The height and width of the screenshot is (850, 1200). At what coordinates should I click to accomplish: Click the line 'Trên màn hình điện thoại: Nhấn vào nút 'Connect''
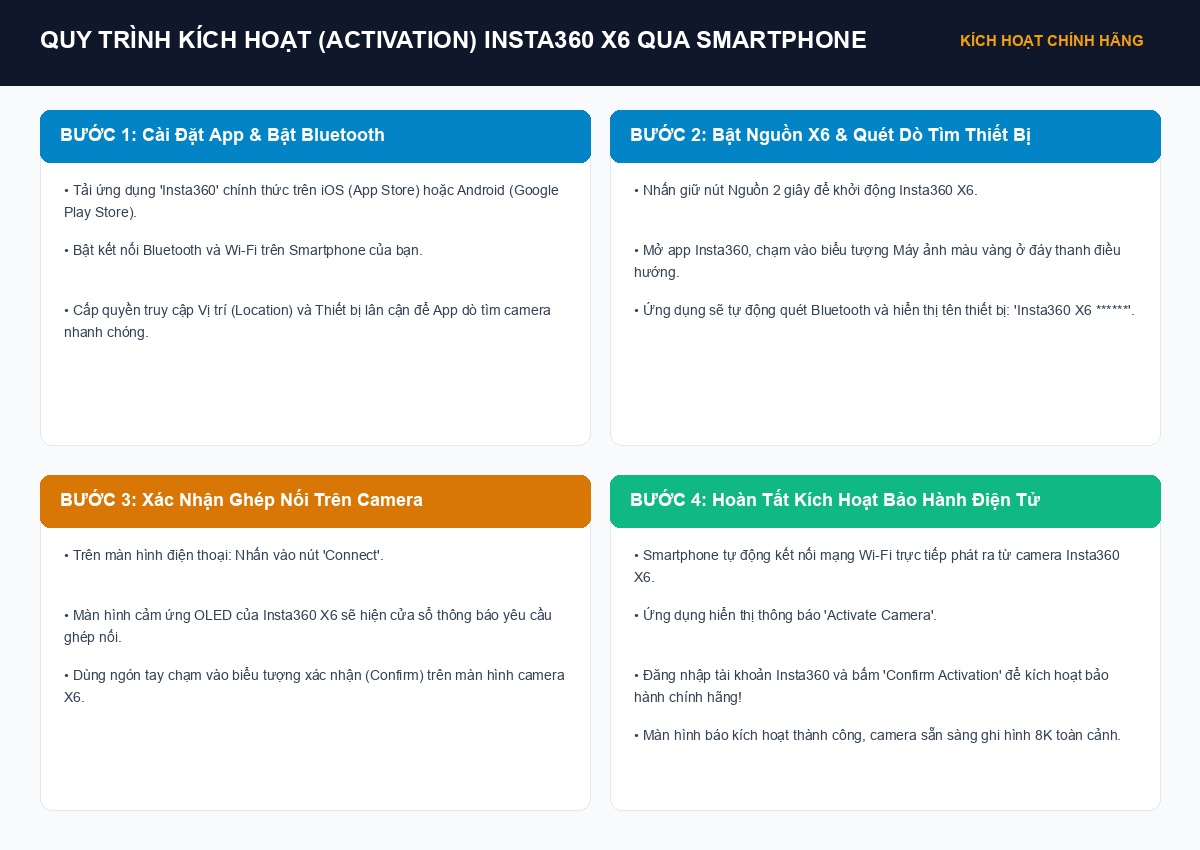224,555
